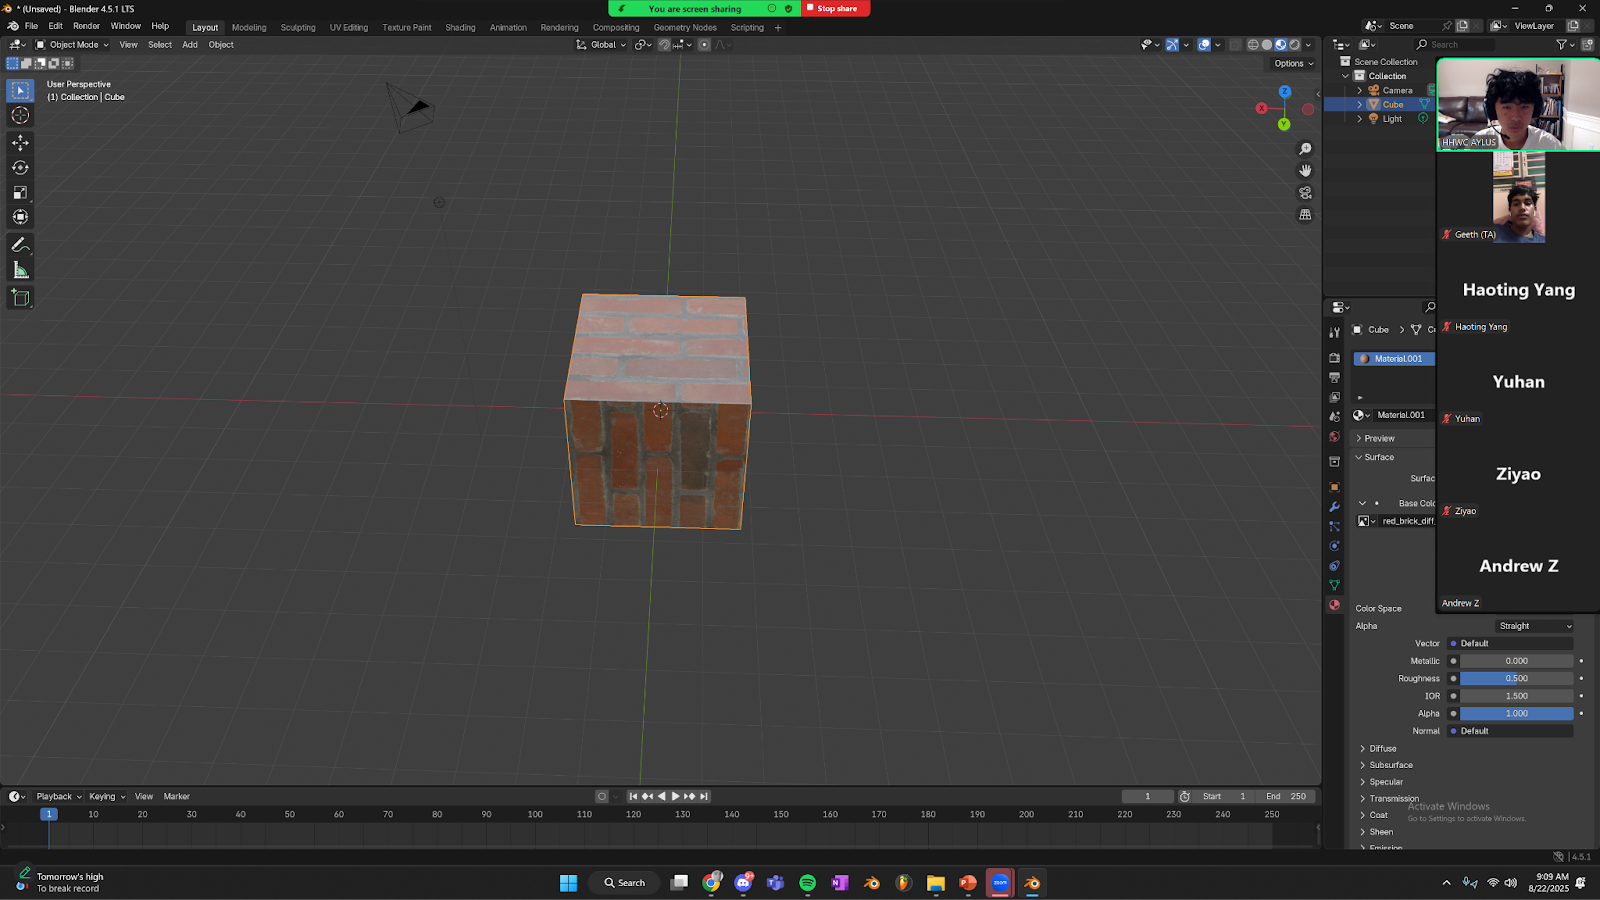Adjust the Roughness slider
1600x900 pixels.
point(1516,679)
